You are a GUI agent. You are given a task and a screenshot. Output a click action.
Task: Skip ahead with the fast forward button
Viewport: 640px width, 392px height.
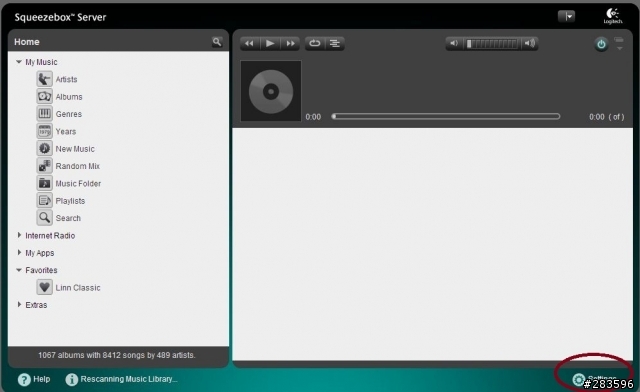(x=290, y=43)
